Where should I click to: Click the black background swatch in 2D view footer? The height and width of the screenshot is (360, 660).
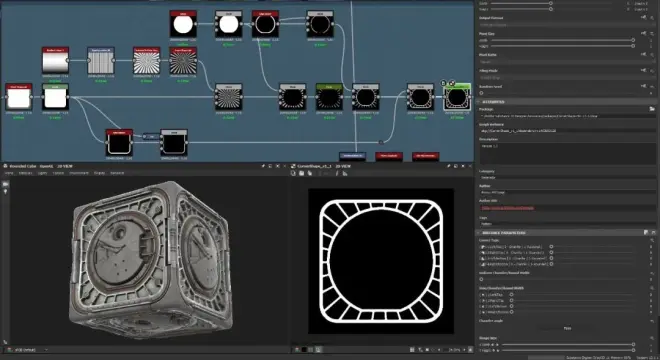(x=304, y=349)
